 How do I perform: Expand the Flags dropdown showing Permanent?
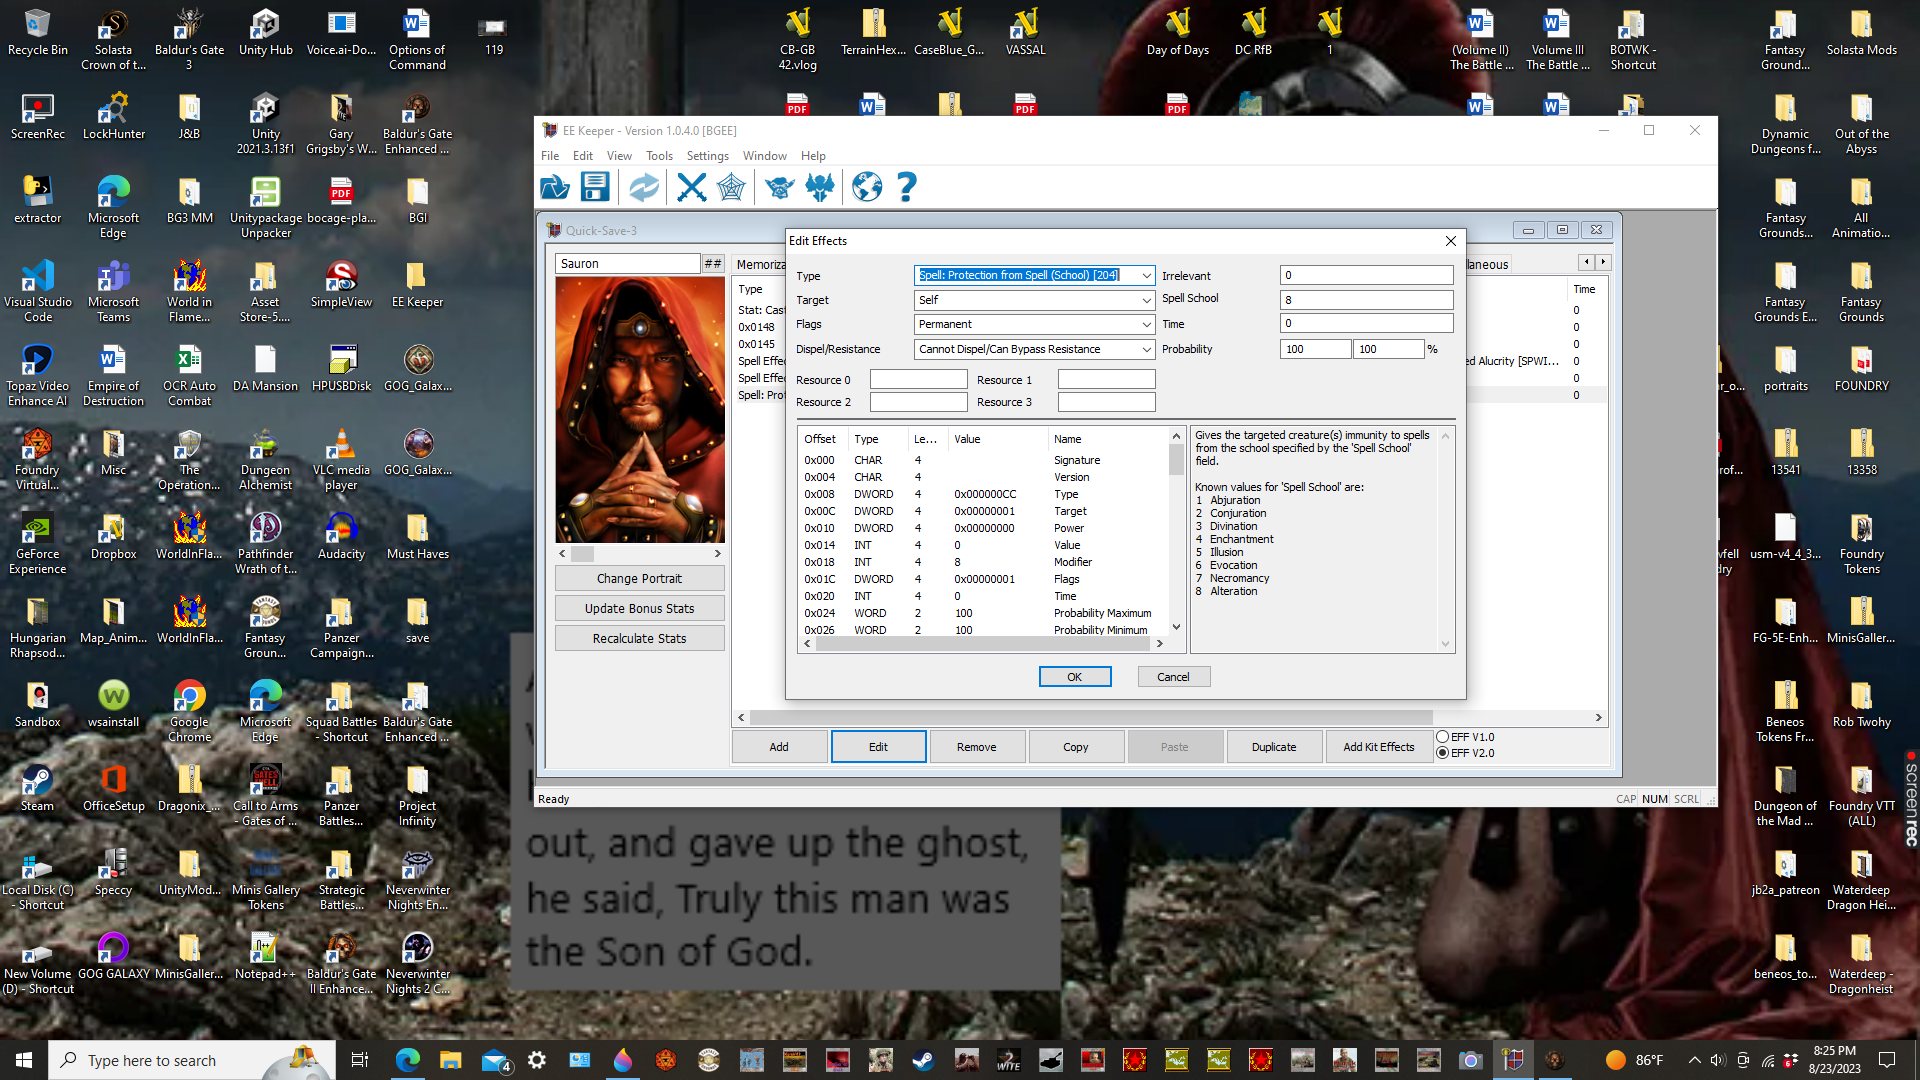pos(1146,324)
